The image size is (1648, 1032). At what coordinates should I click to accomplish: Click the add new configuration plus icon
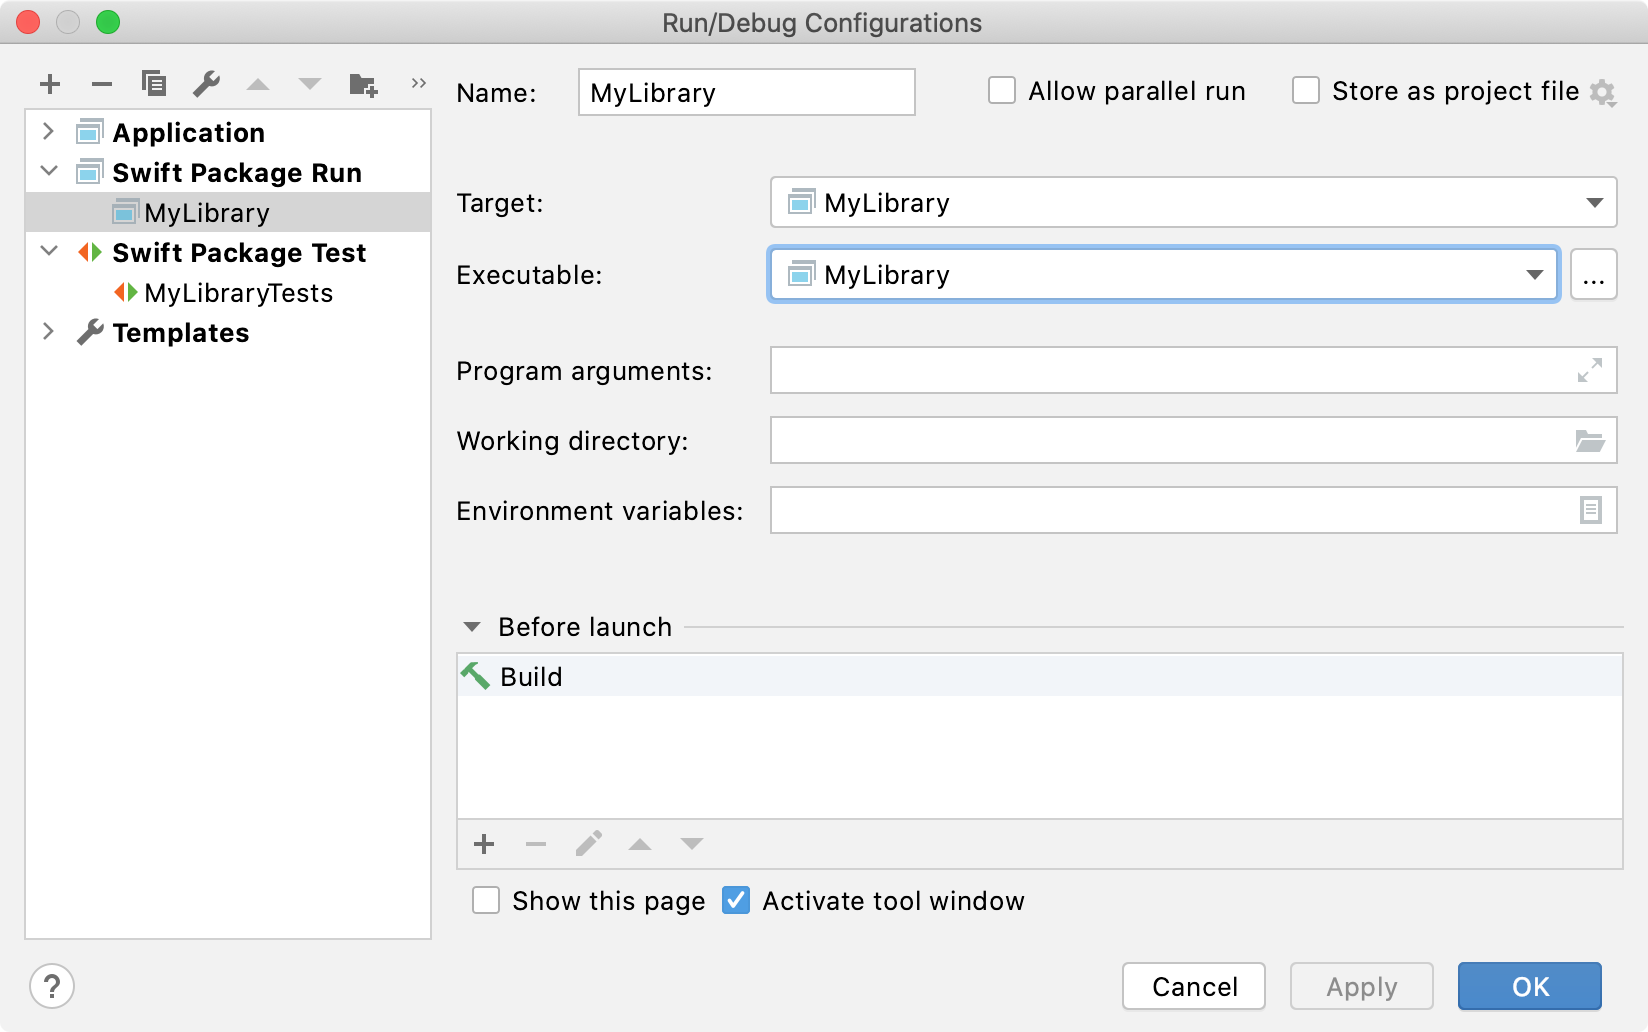50,84
